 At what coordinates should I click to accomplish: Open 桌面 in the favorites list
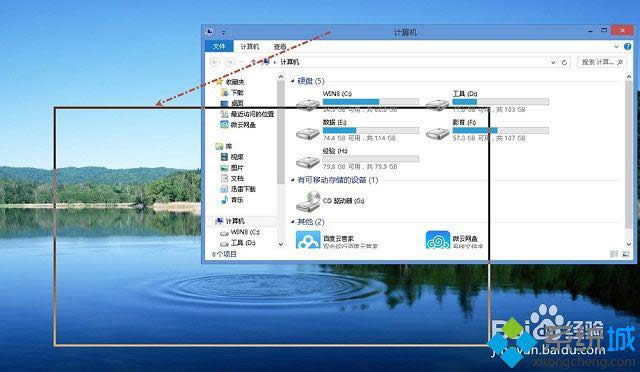pos(232,103)
